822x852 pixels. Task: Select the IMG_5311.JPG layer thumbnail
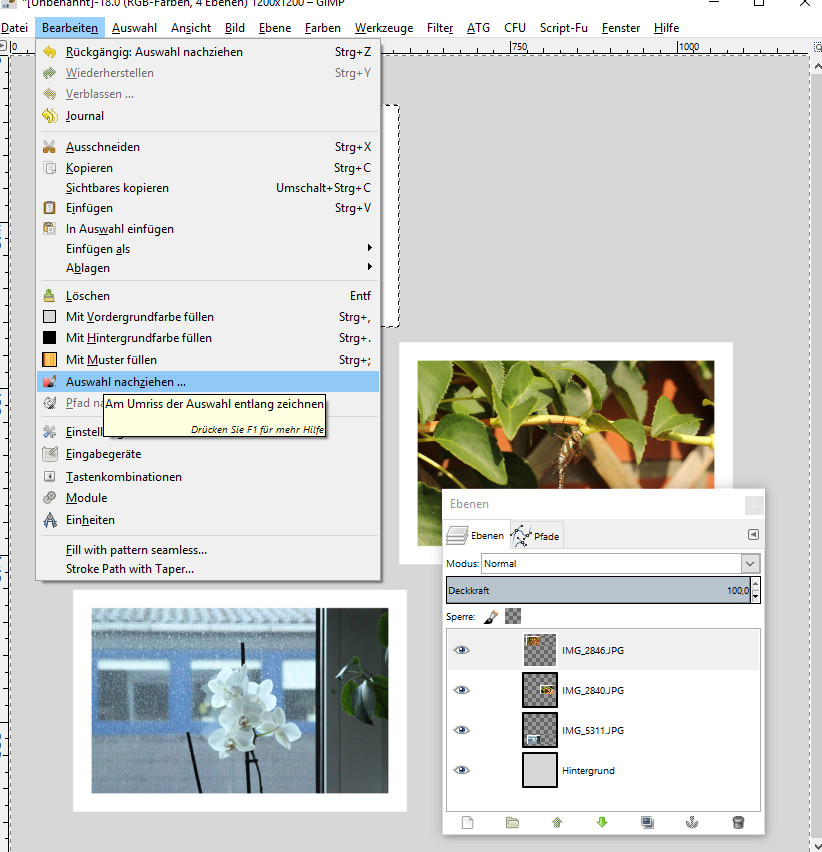tap(539, 730)
